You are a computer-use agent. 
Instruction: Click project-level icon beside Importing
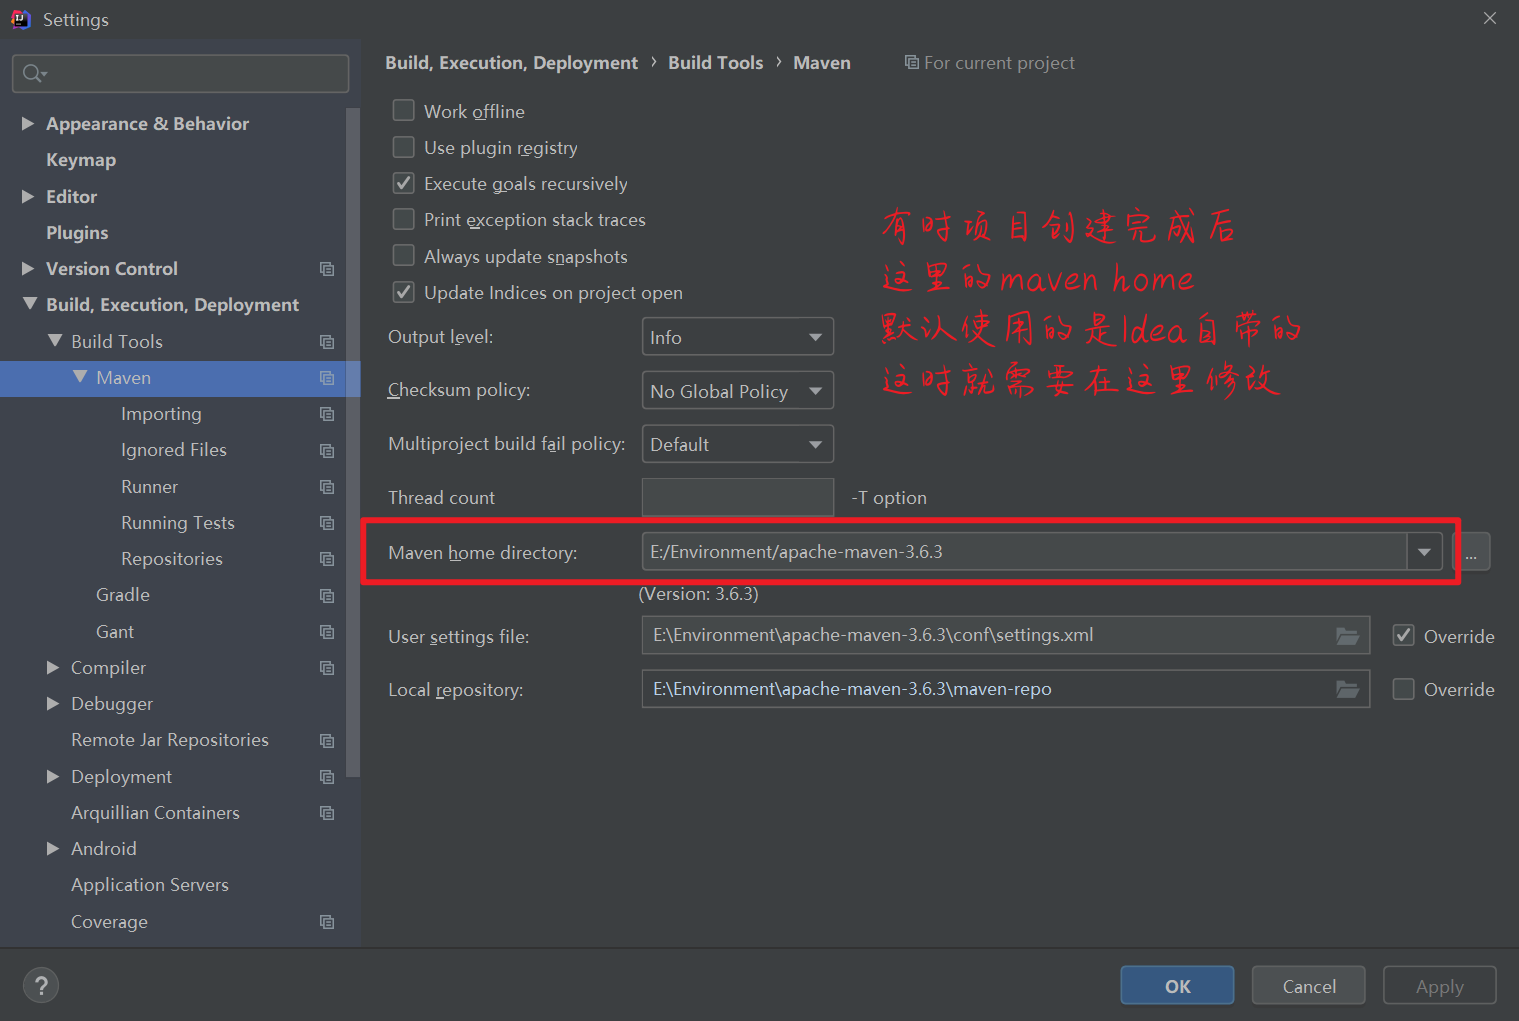(x=327, y=414)
